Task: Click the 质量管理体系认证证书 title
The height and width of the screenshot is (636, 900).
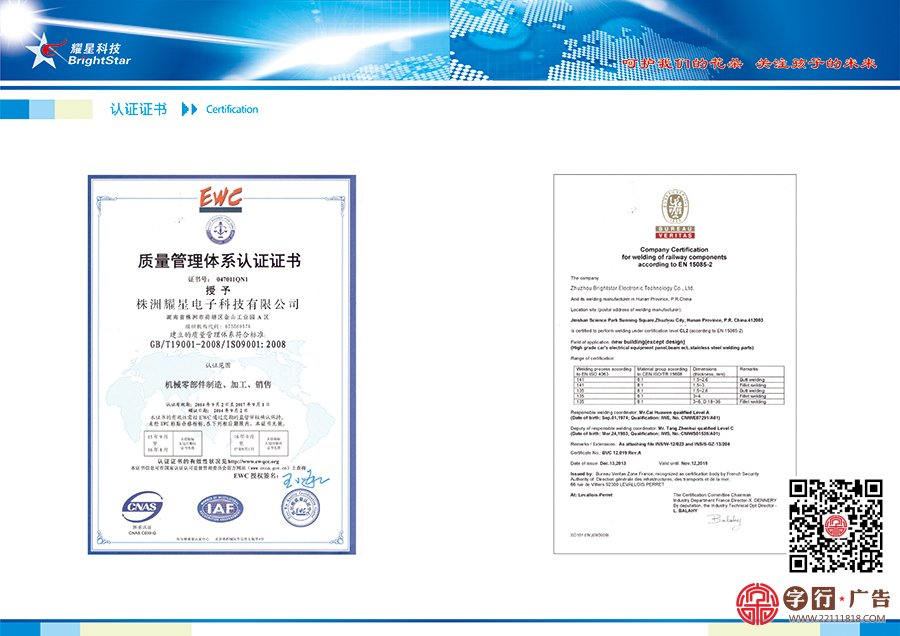Action: [219, 261]
